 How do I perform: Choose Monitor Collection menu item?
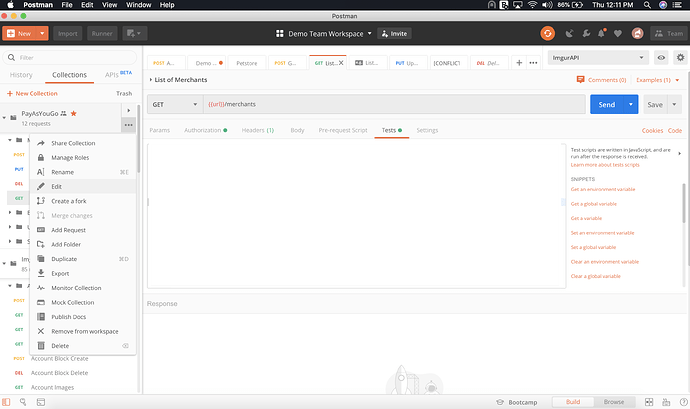tap(83, 288)
